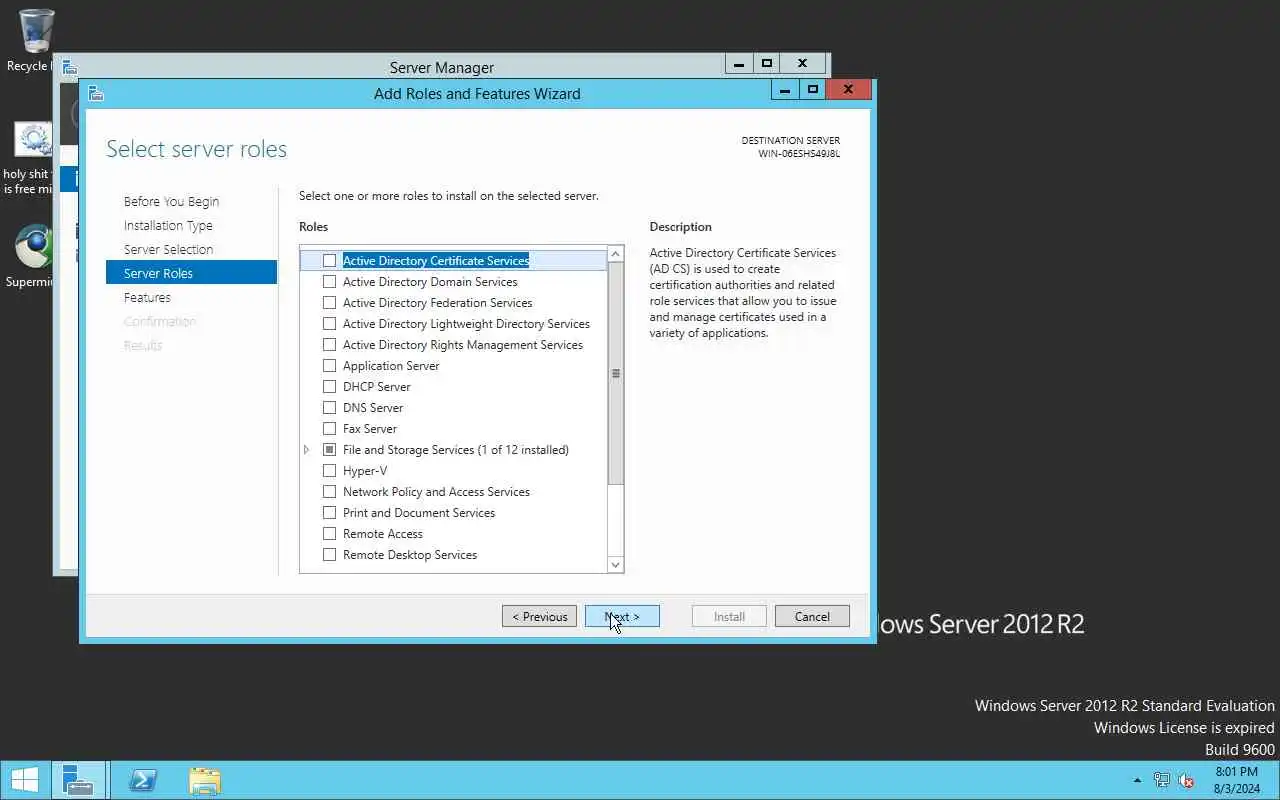Check Remote Desktop Services role
Viewport: 1280px width, 800px height.
pos(329,554)
